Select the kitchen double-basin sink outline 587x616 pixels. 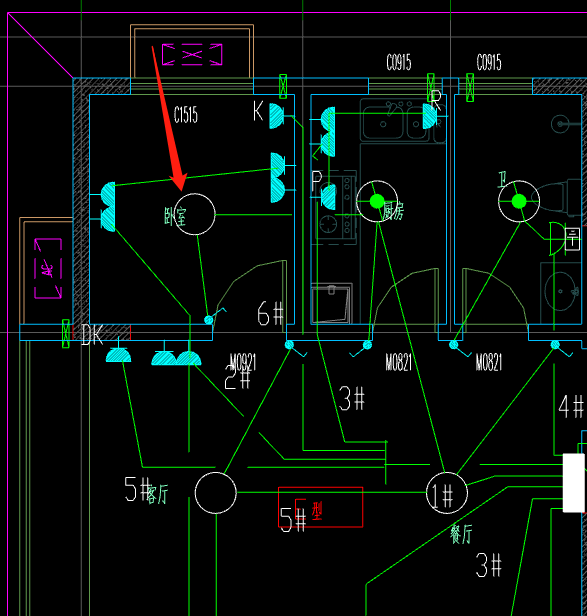395,122
